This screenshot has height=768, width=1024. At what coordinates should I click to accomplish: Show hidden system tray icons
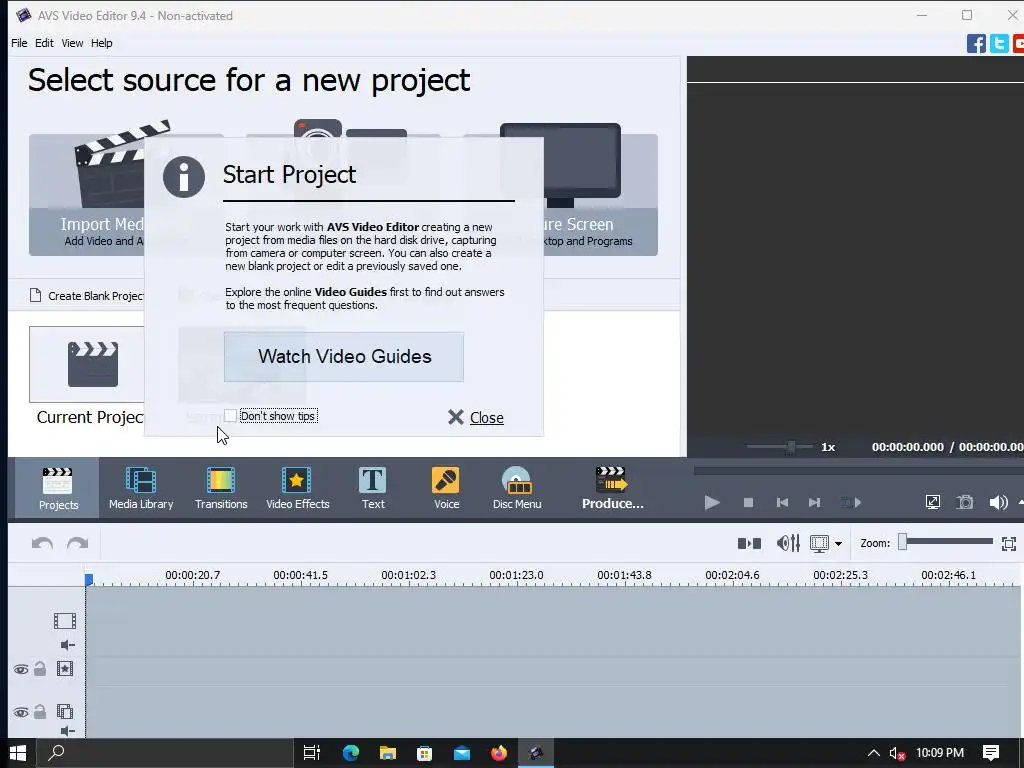tap(873, 753)
